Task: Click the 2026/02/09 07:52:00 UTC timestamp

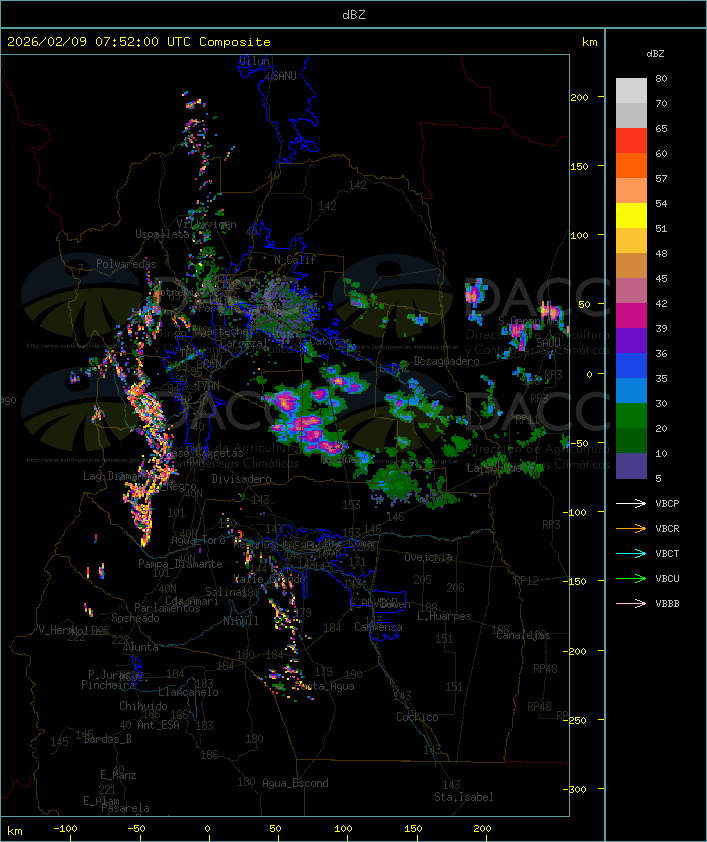Action: tap(99, 42)
